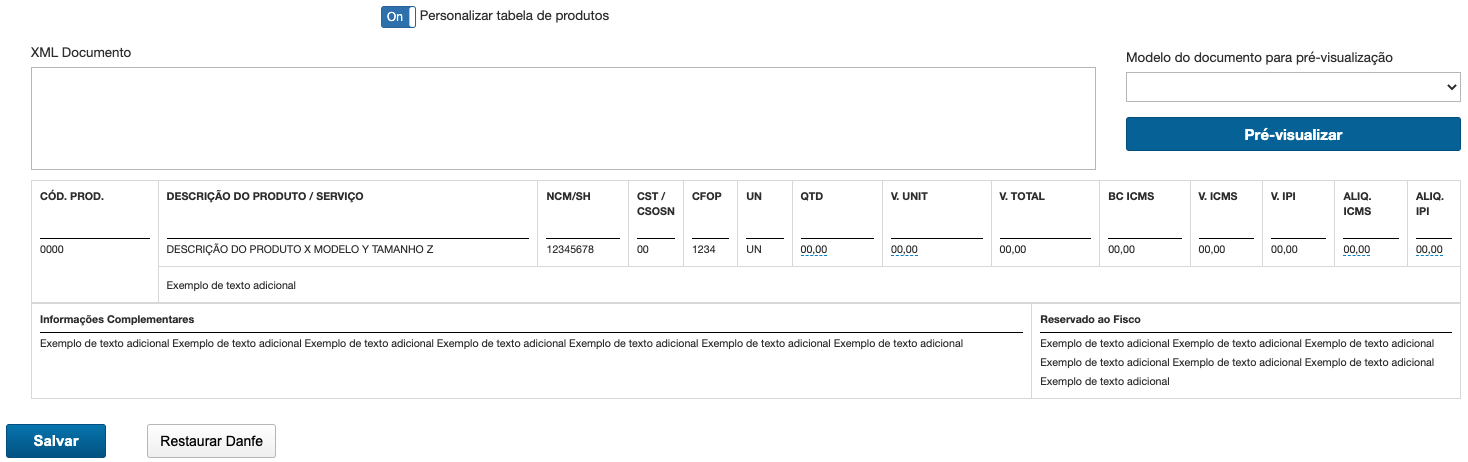1468x462 pixels.
Task: Click the QTD column header
Action: (x=811, y=196)
